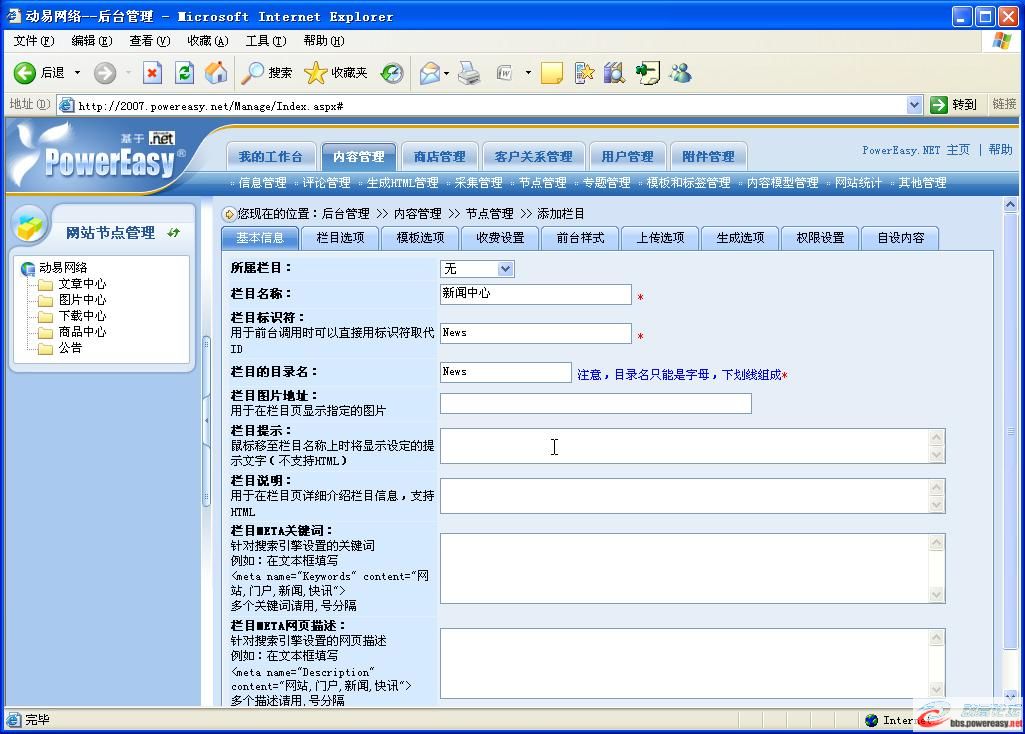This screenshot has width=1025, height=734.
Task: Click inside the 栏目名称 text field
Action: pos(534,294)
